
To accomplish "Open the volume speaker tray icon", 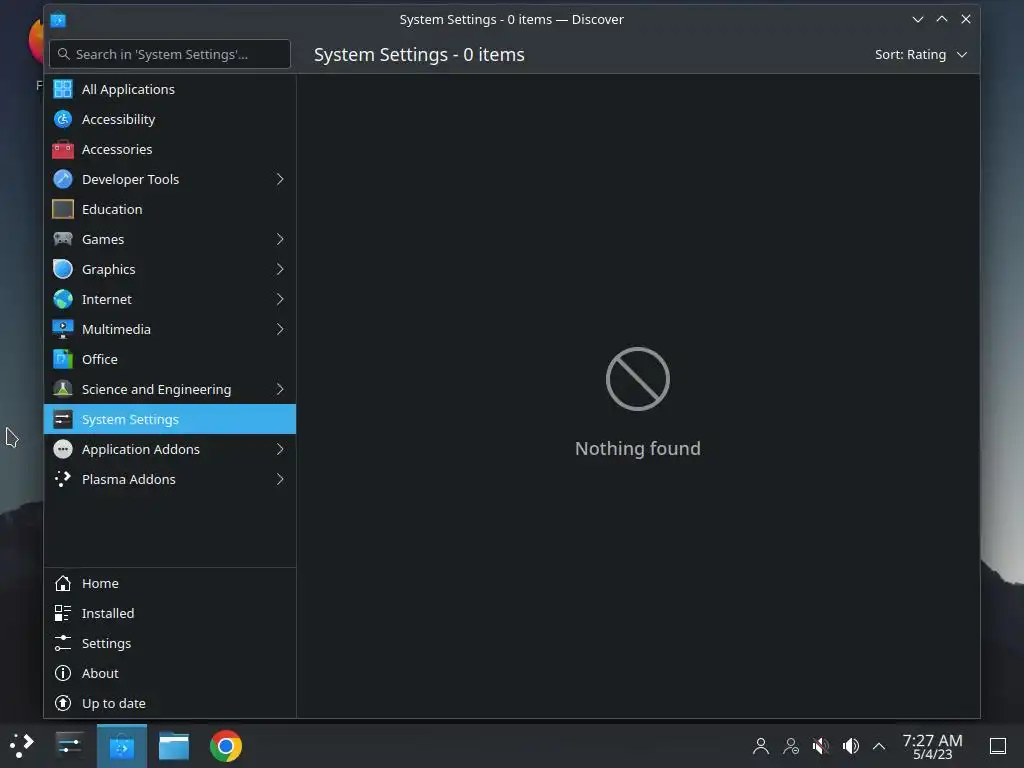I will [850, 746].
